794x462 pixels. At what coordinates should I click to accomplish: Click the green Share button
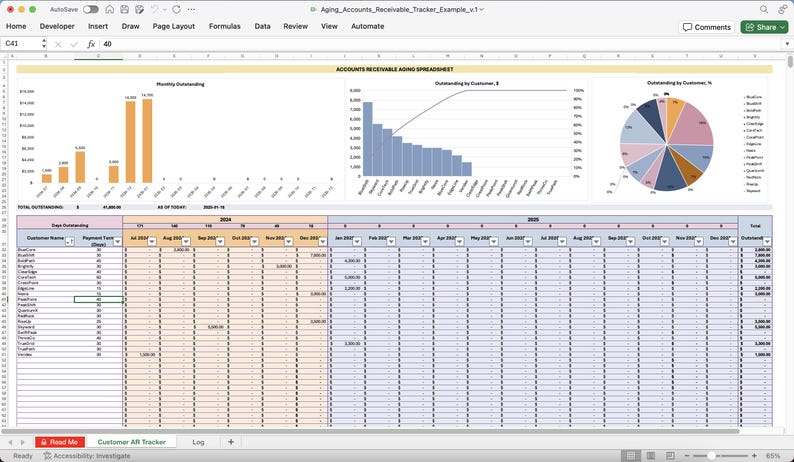point(764,27)
